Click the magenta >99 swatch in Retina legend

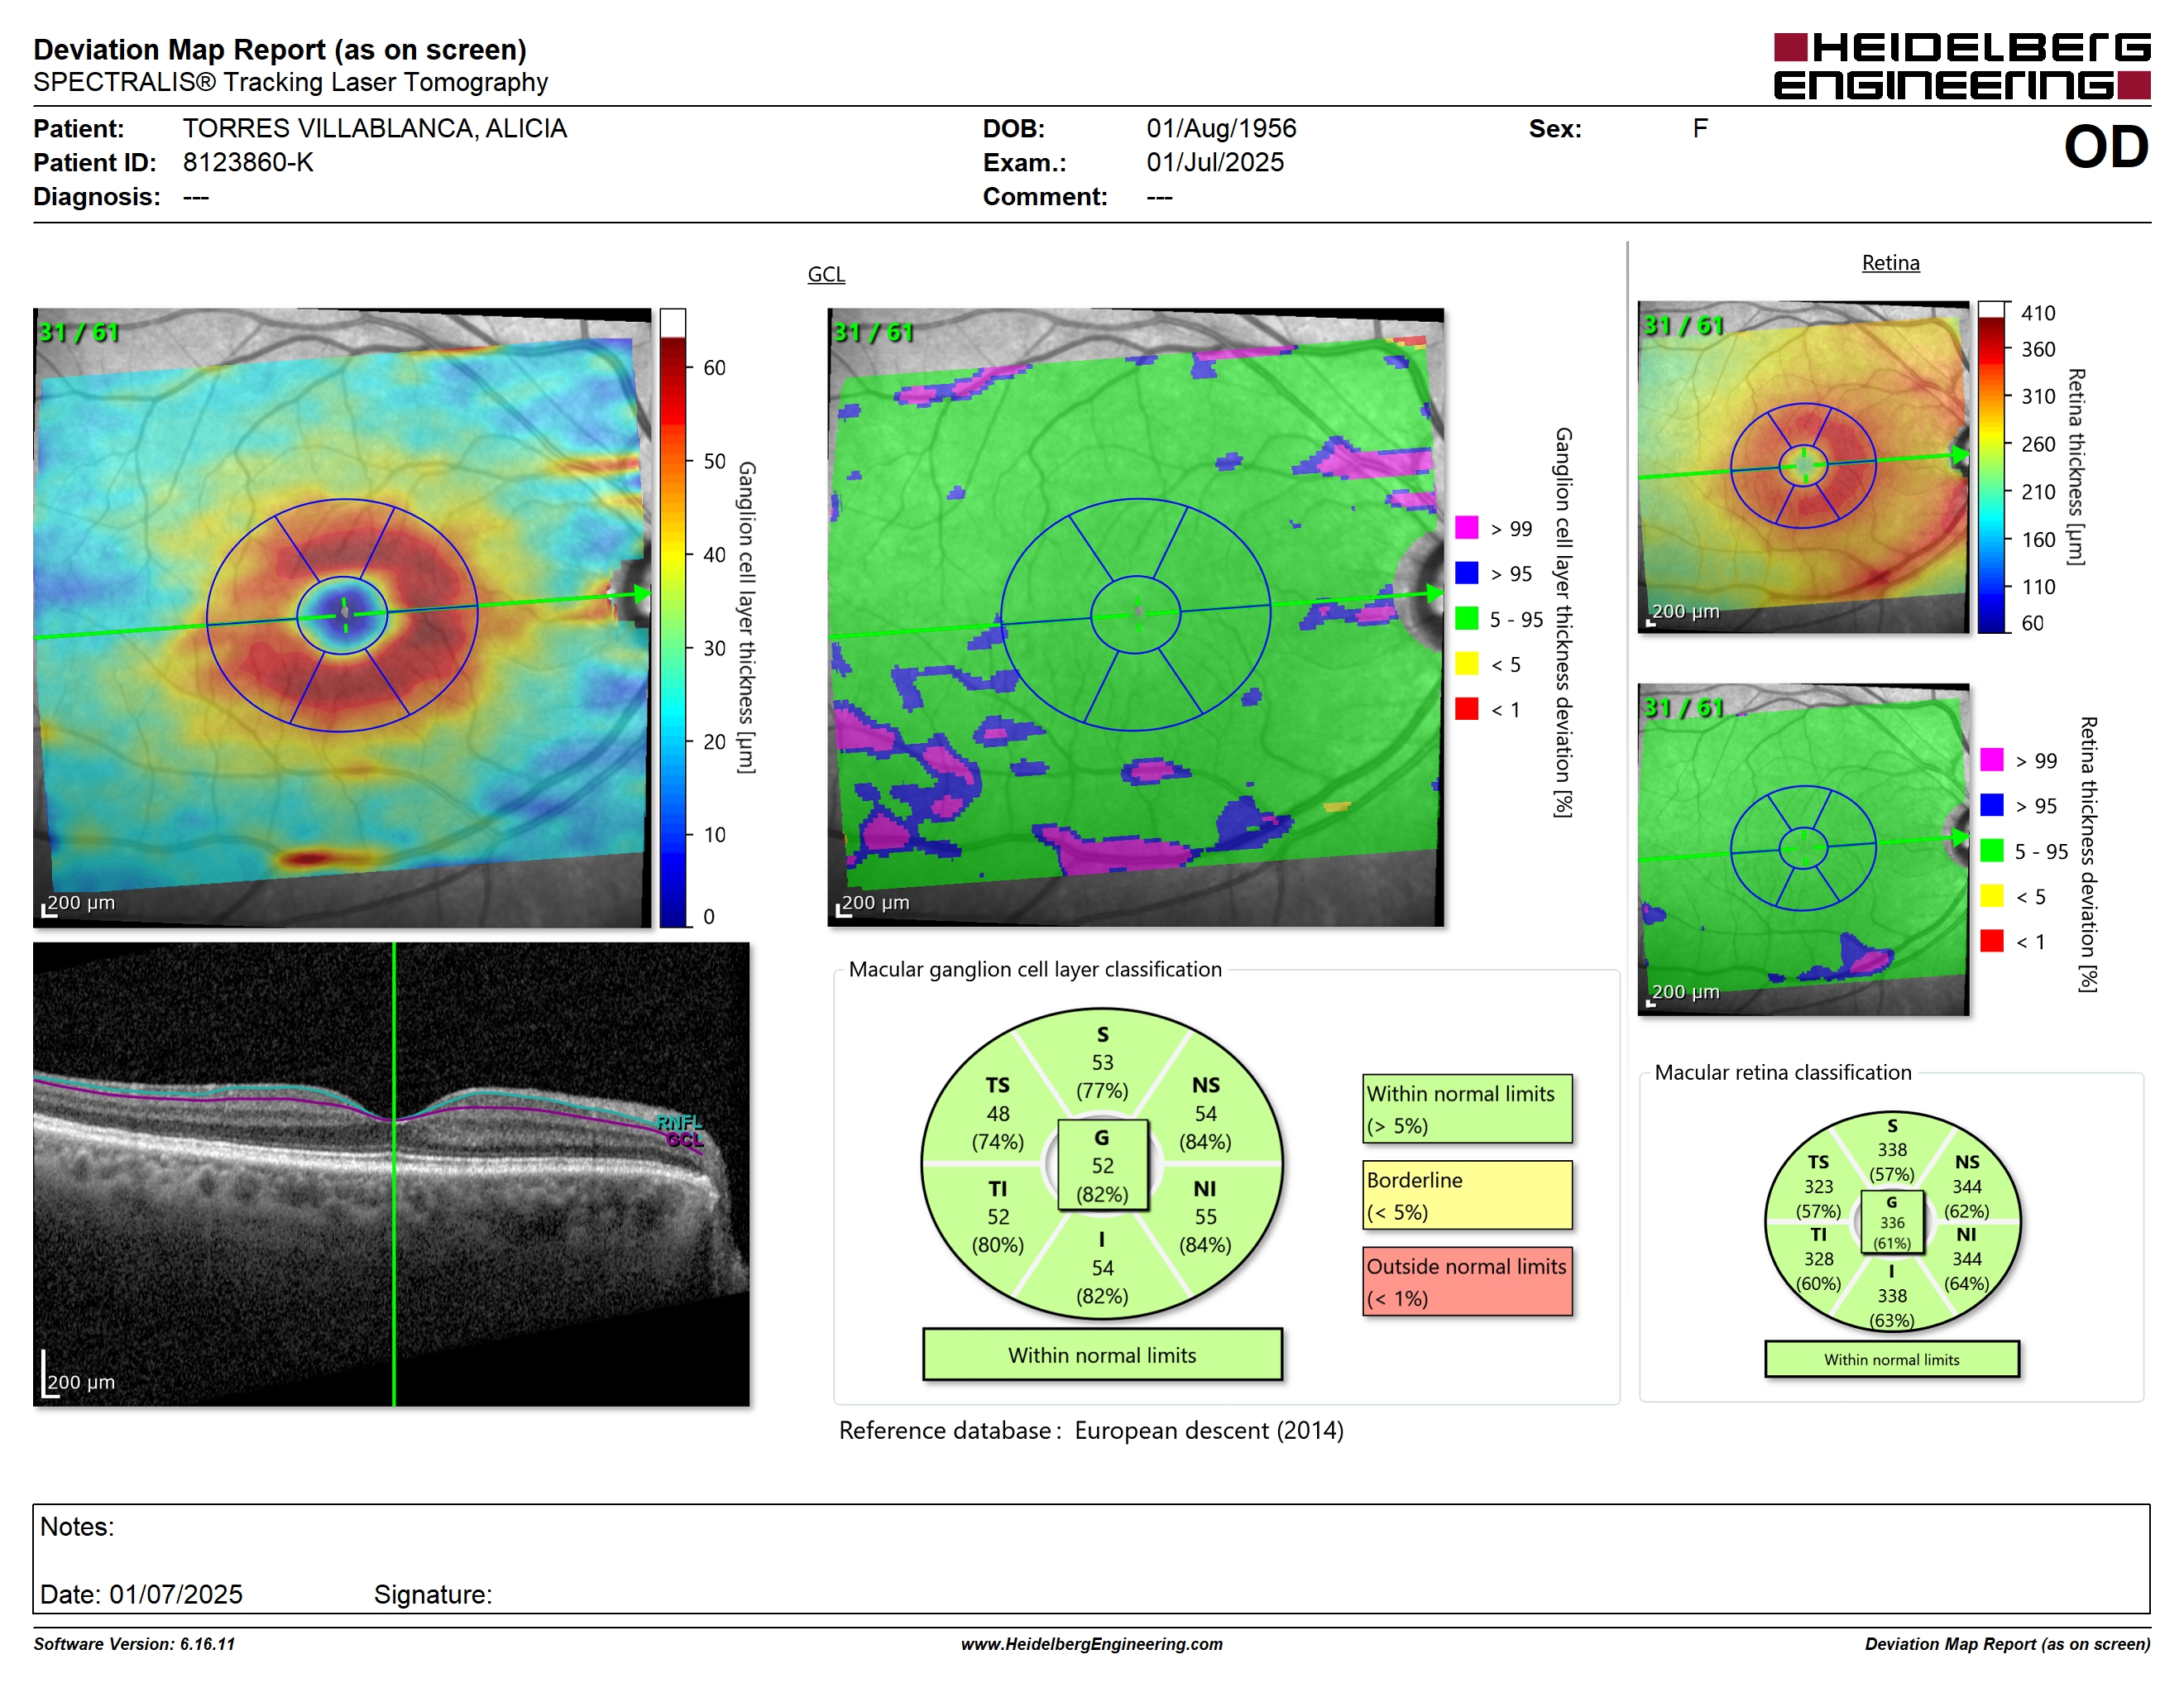(1991, 759)
